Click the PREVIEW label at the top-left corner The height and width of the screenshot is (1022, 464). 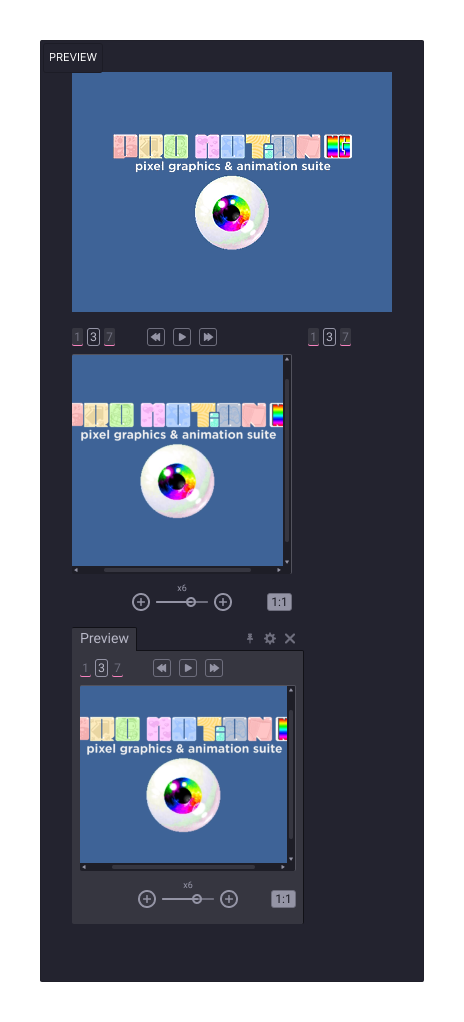73,57
